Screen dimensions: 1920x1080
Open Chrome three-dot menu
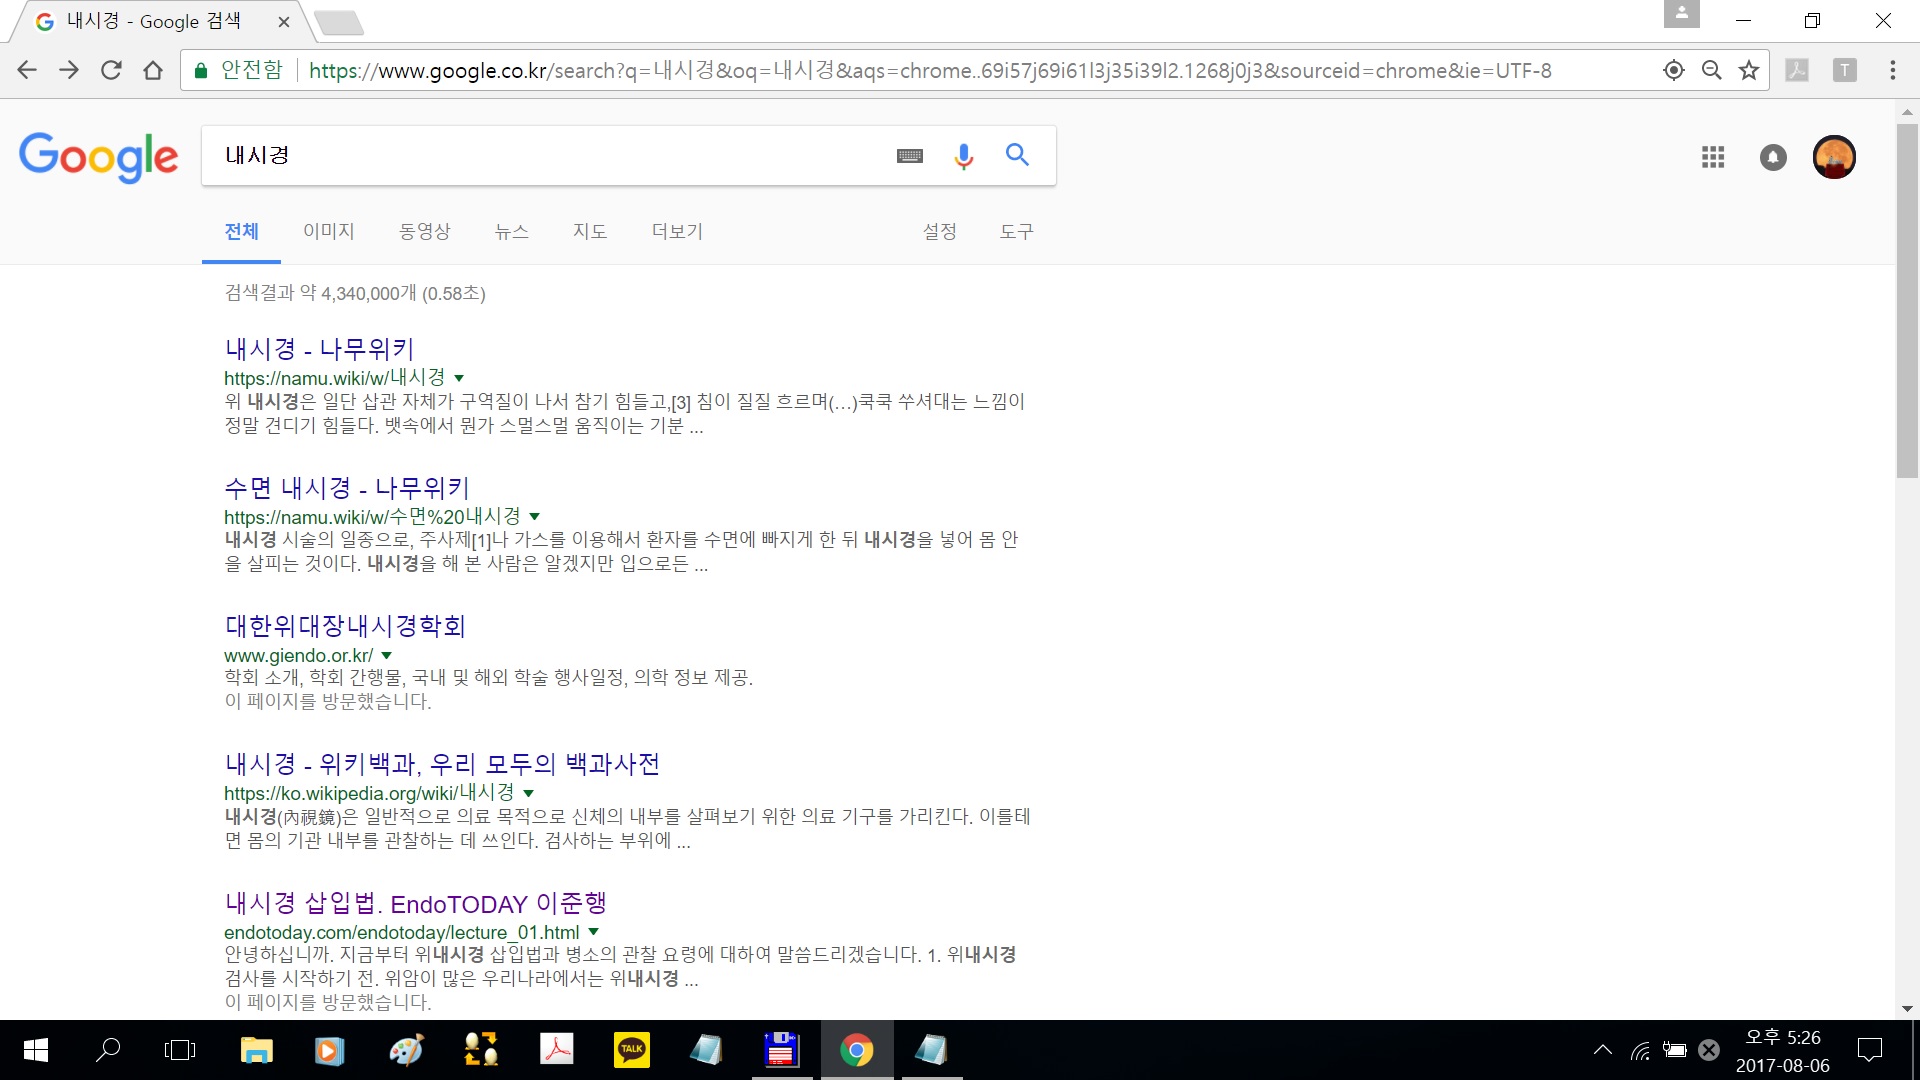click(x=1892, y=70)
